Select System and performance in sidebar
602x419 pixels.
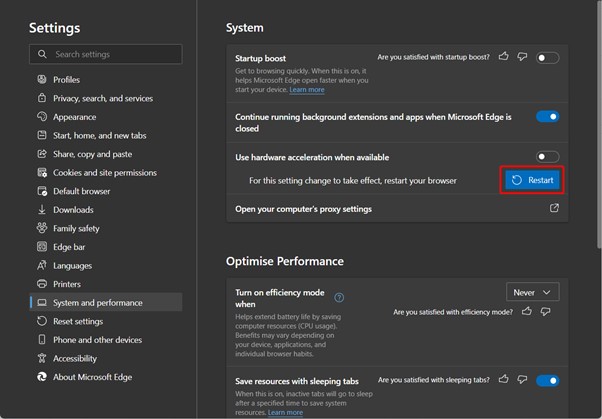click(106, 303)
